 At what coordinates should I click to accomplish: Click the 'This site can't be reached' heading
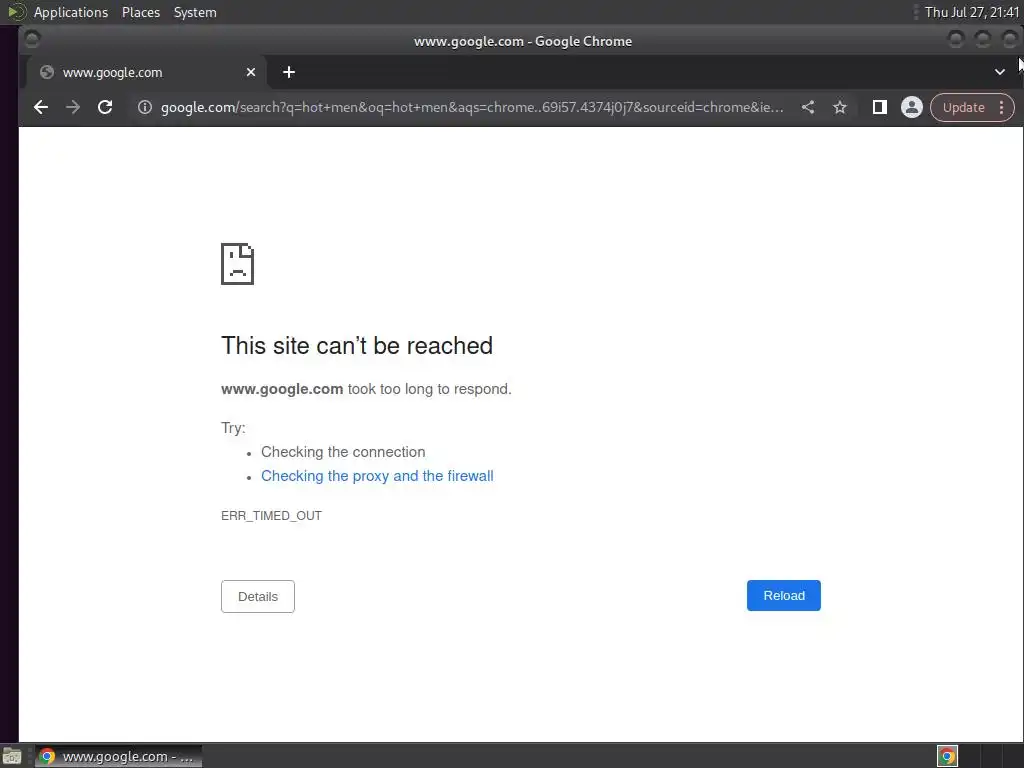coord(357,345)
